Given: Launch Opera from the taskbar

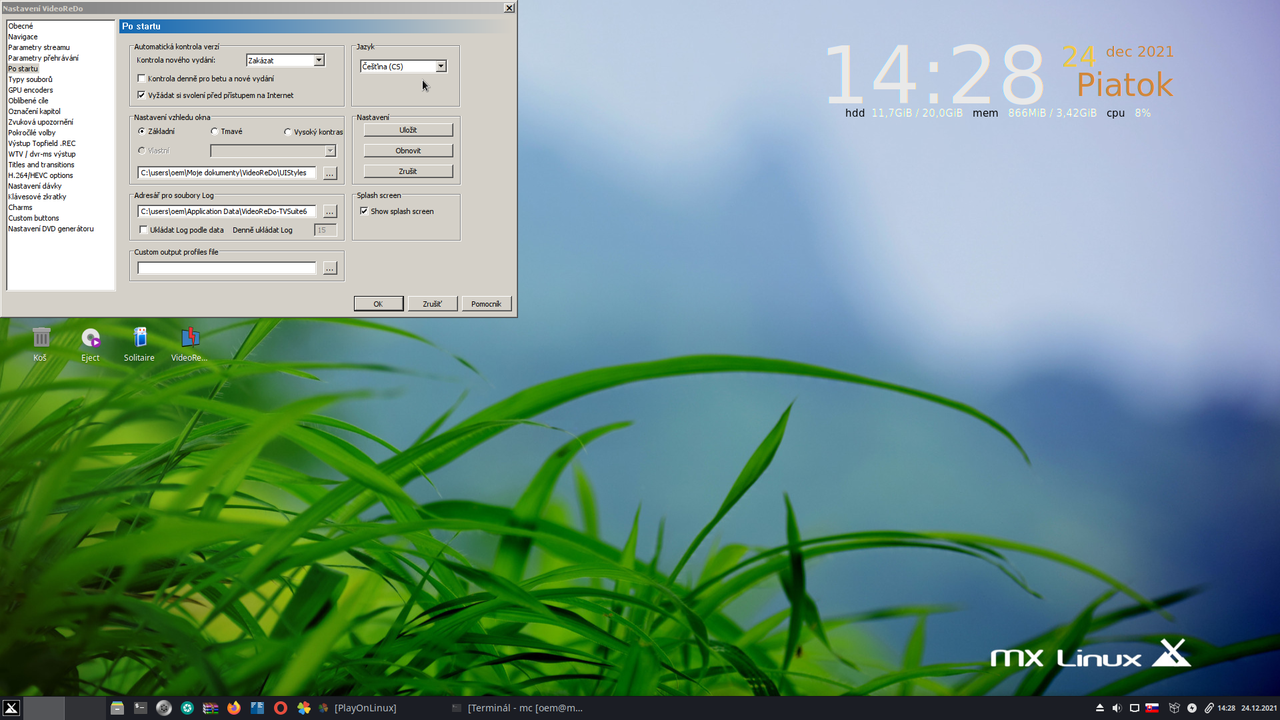Looking at the screenshot, I should pyautogui.click(x=280, y=708).
